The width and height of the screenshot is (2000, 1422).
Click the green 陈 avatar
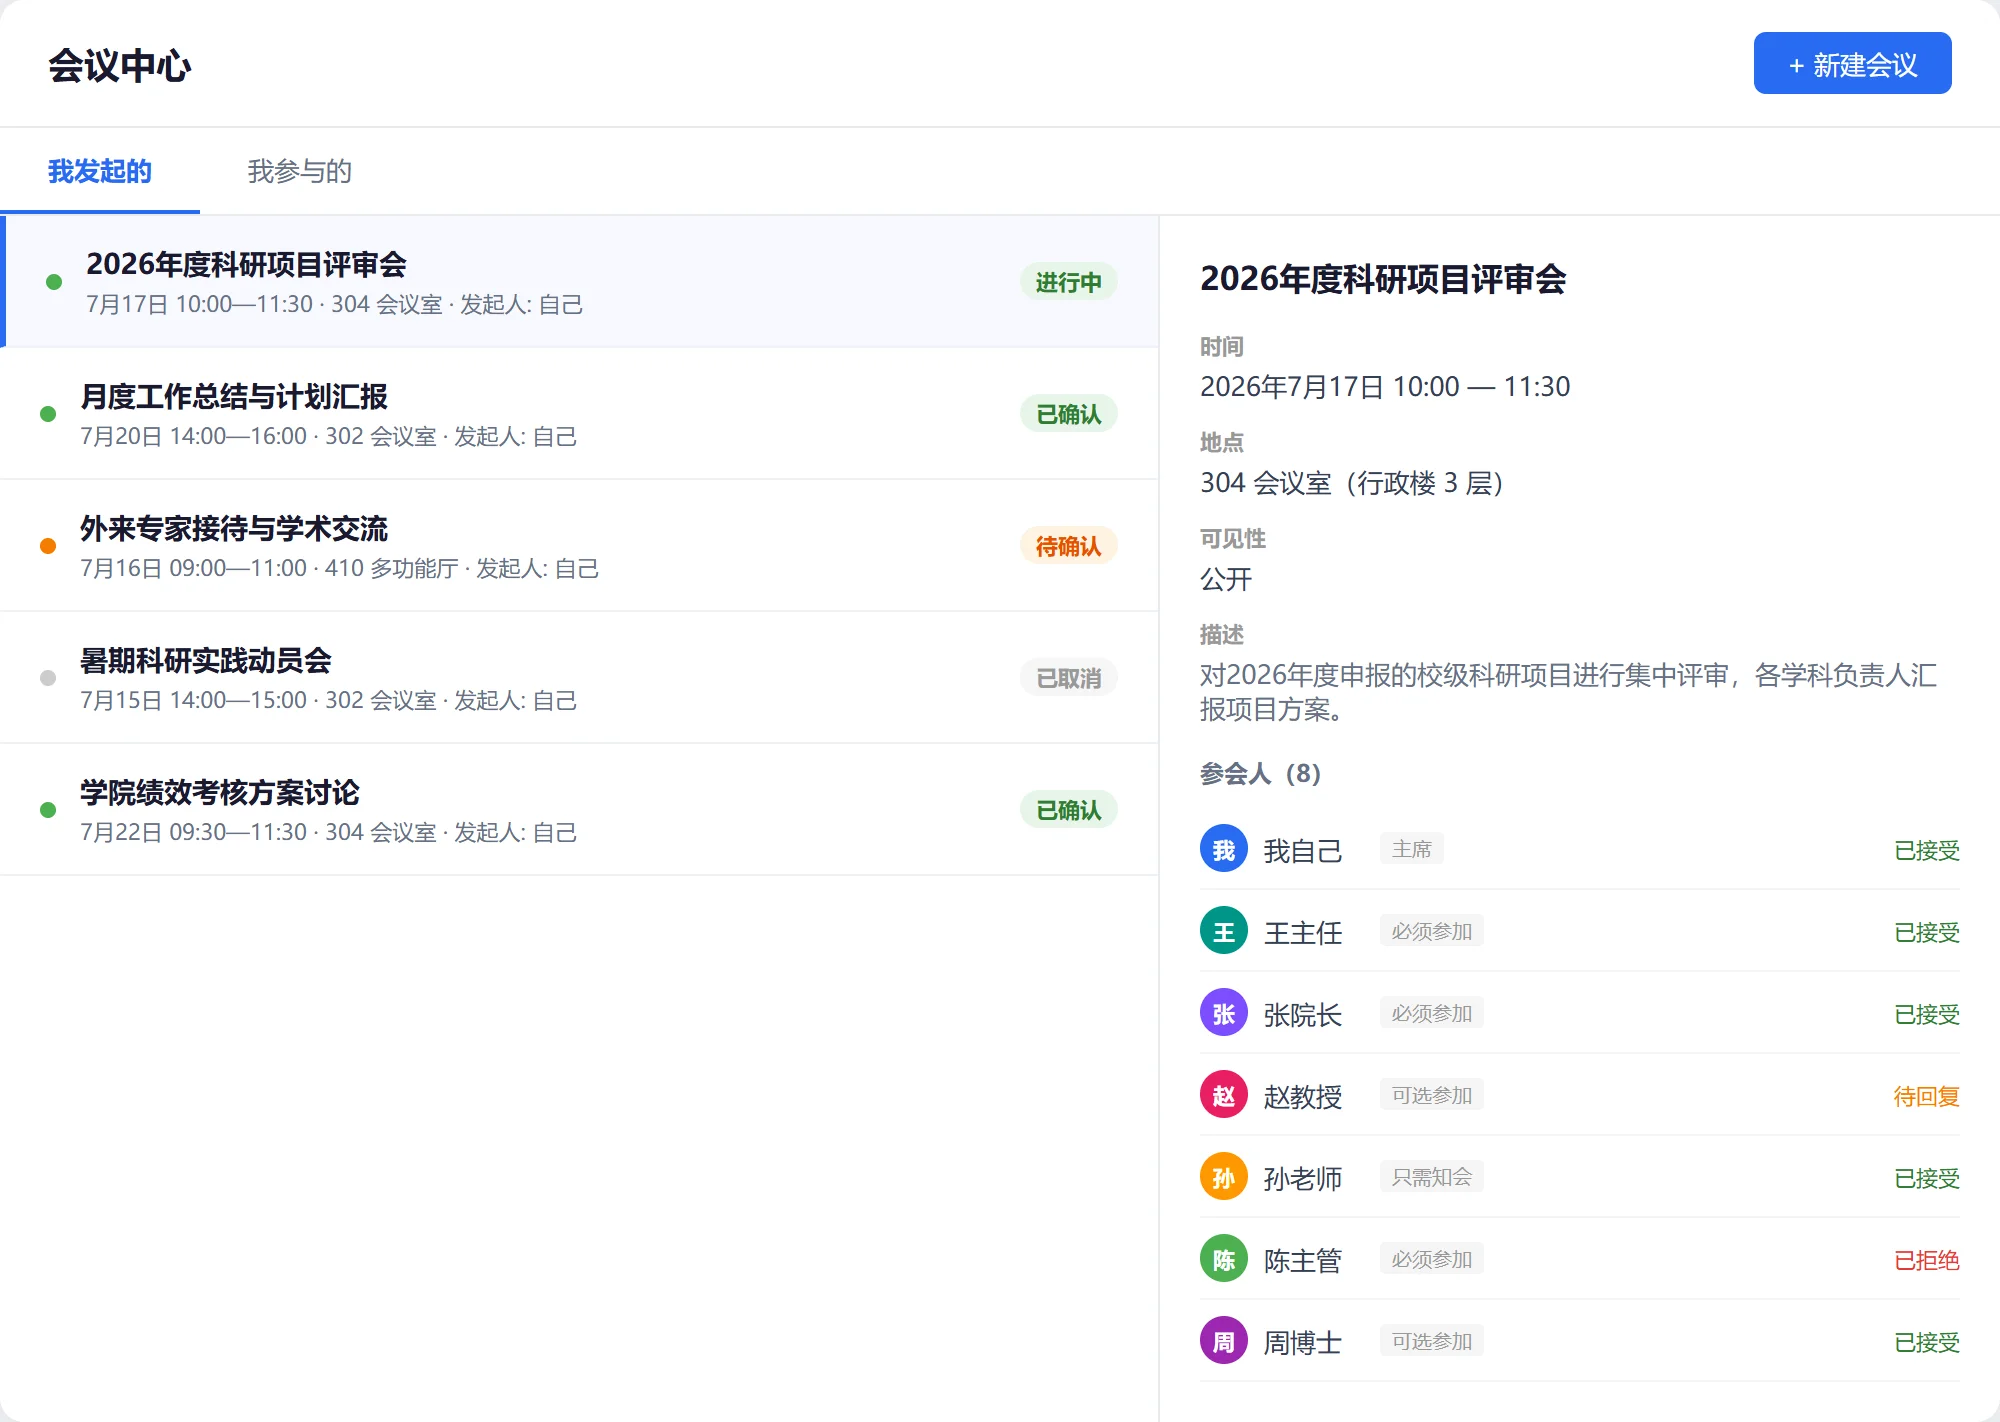[1224, 1259]
